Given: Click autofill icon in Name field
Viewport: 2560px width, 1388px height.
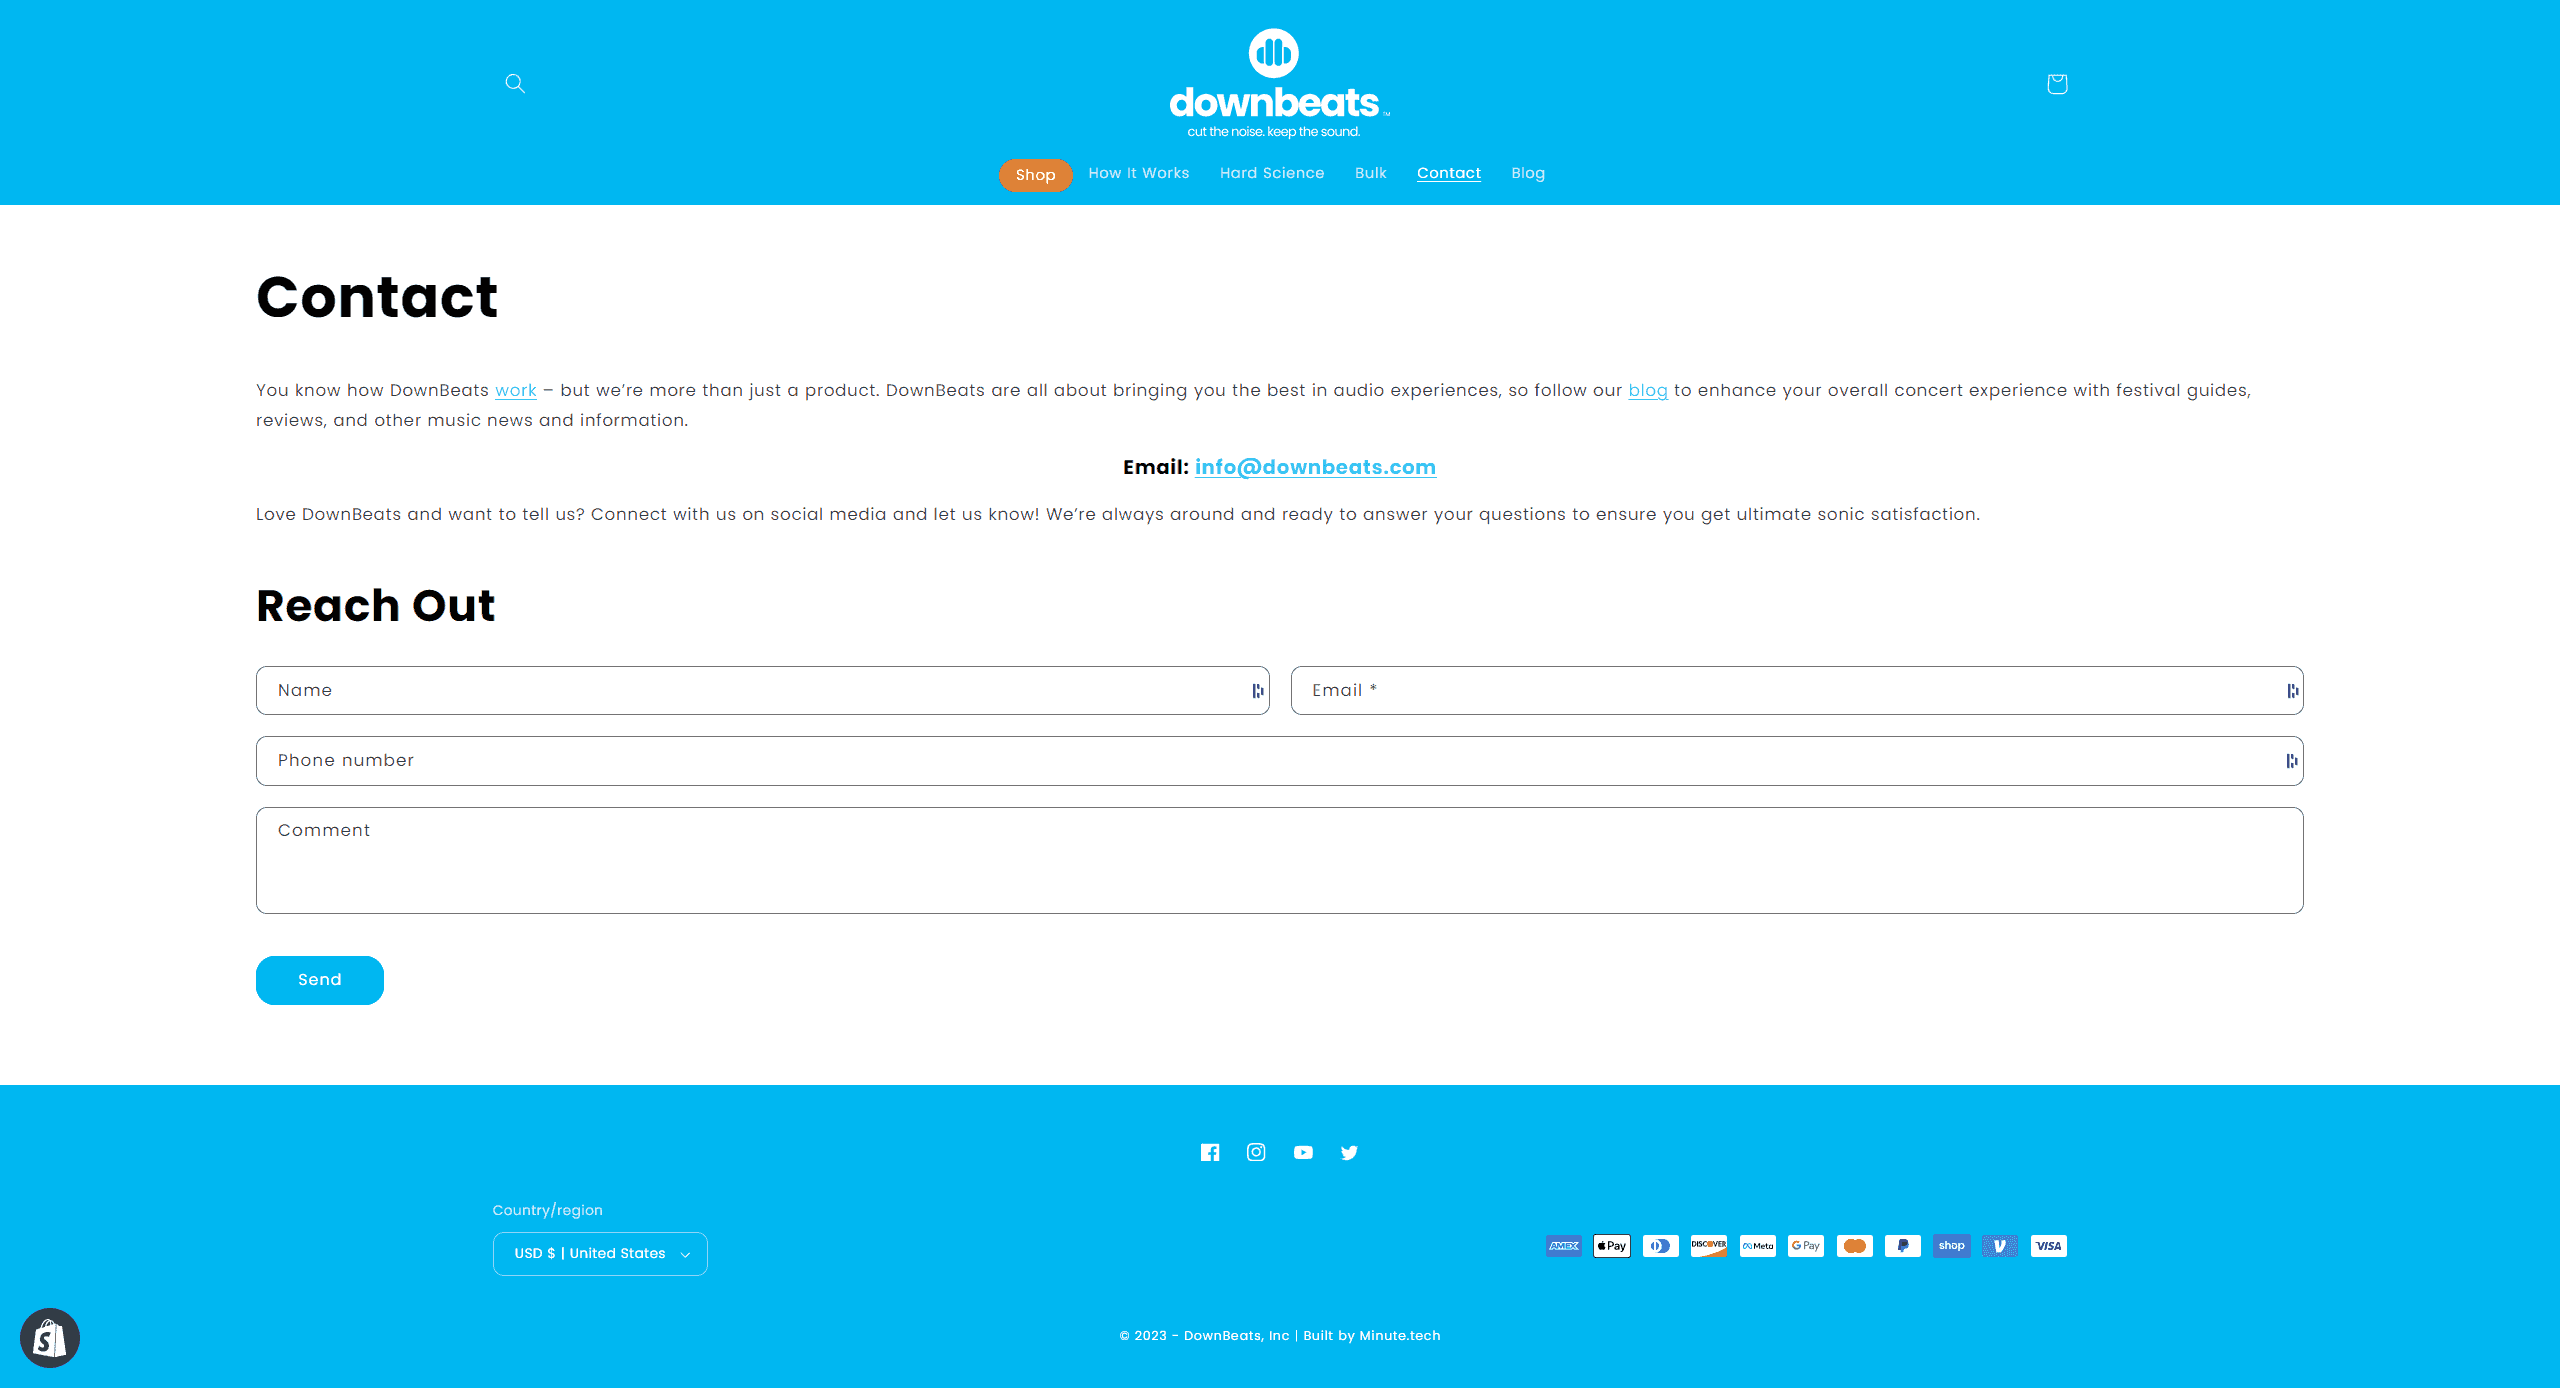Looking at the screenshot, I should point(1257,691).
